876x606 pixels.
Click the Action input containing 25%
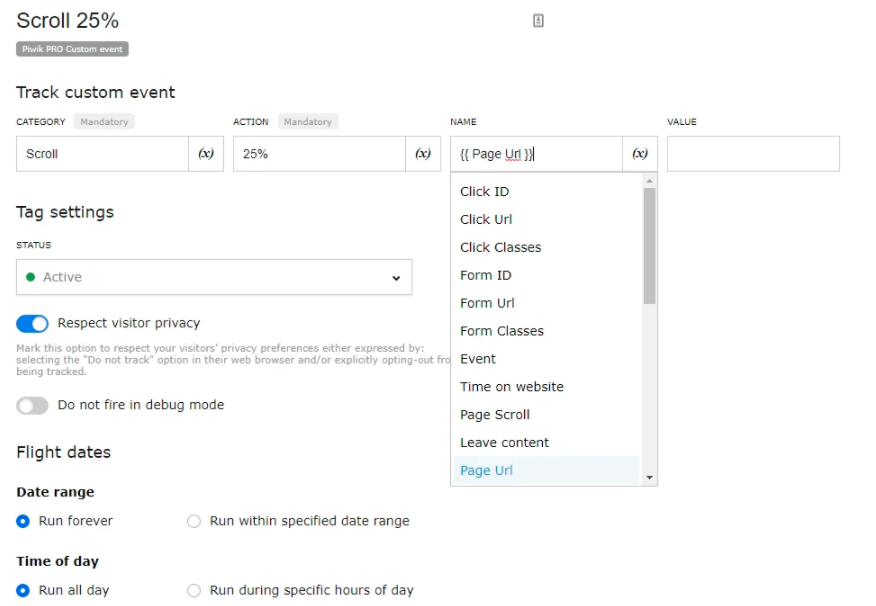(x=319, y=154)
